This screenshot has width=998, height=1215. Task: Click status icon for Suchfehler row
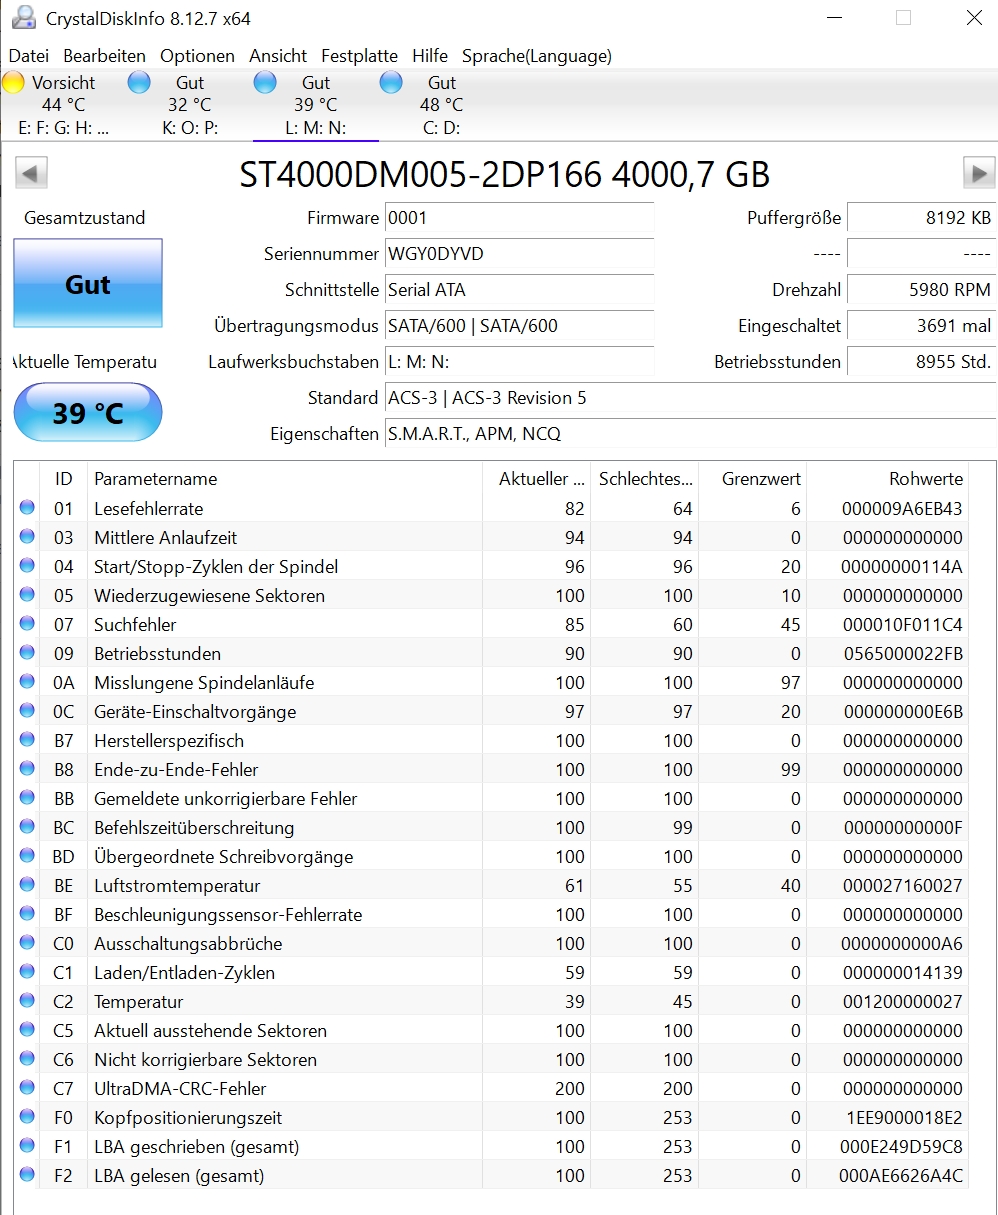coord(27,624)
